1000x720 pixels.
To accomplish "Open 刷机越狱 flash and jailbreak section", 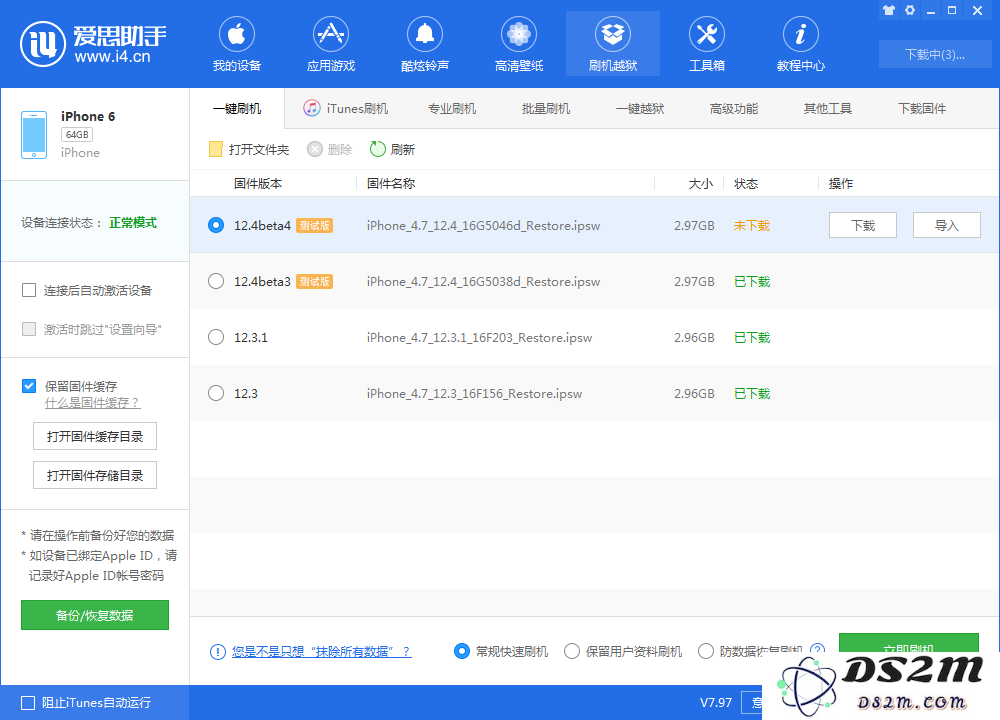I will 613,45.
